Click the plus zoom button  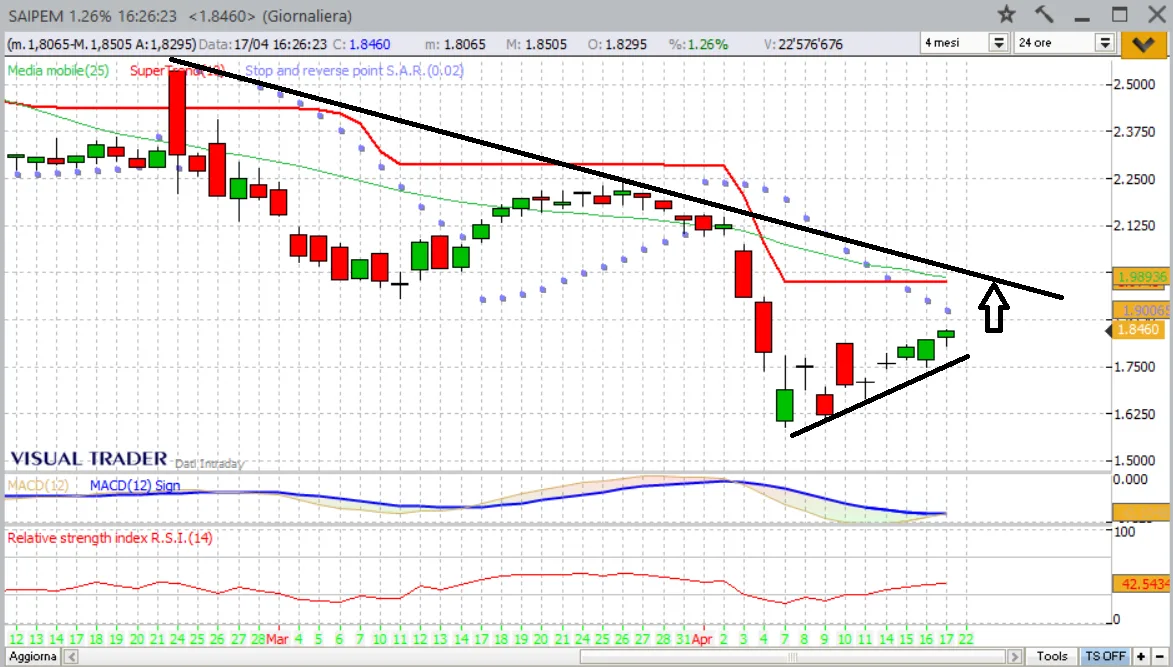[x=1141, y=656]
